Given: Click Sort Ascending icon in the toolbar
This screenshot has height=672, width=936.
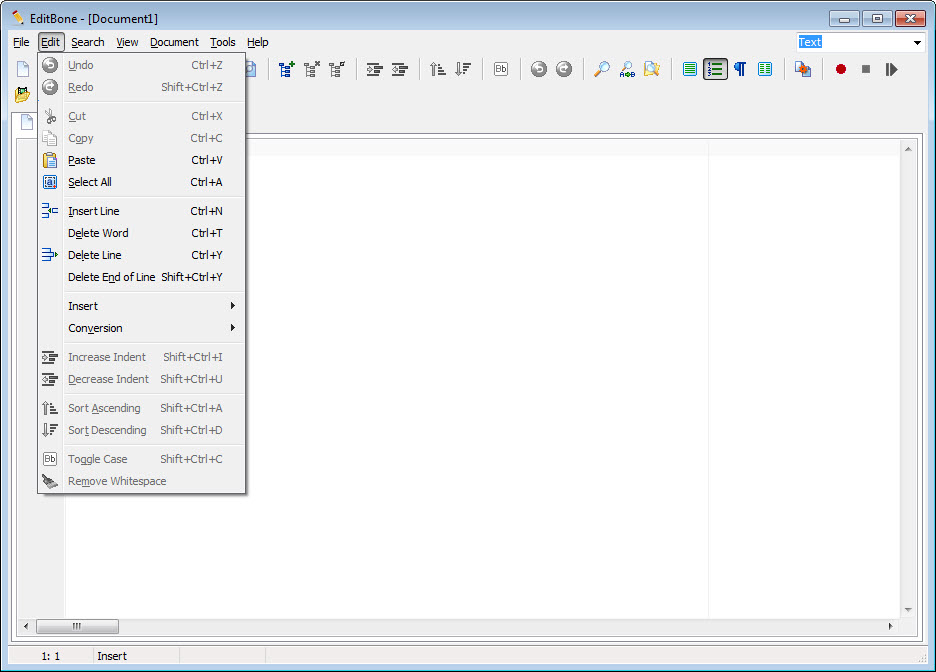Looking at the screenshot, I should coord(438,69).
